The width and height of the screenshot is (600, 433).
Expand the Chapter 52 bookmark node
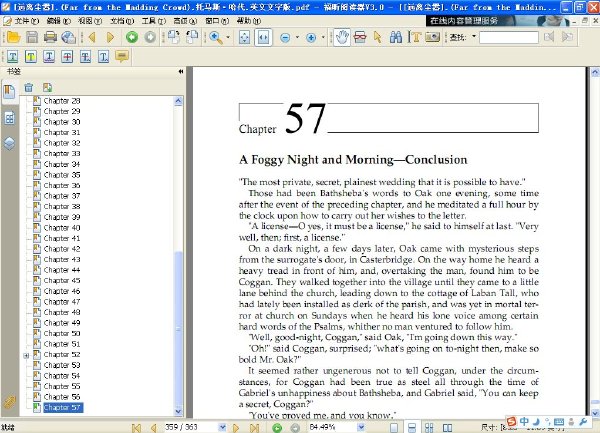[26, 356]
